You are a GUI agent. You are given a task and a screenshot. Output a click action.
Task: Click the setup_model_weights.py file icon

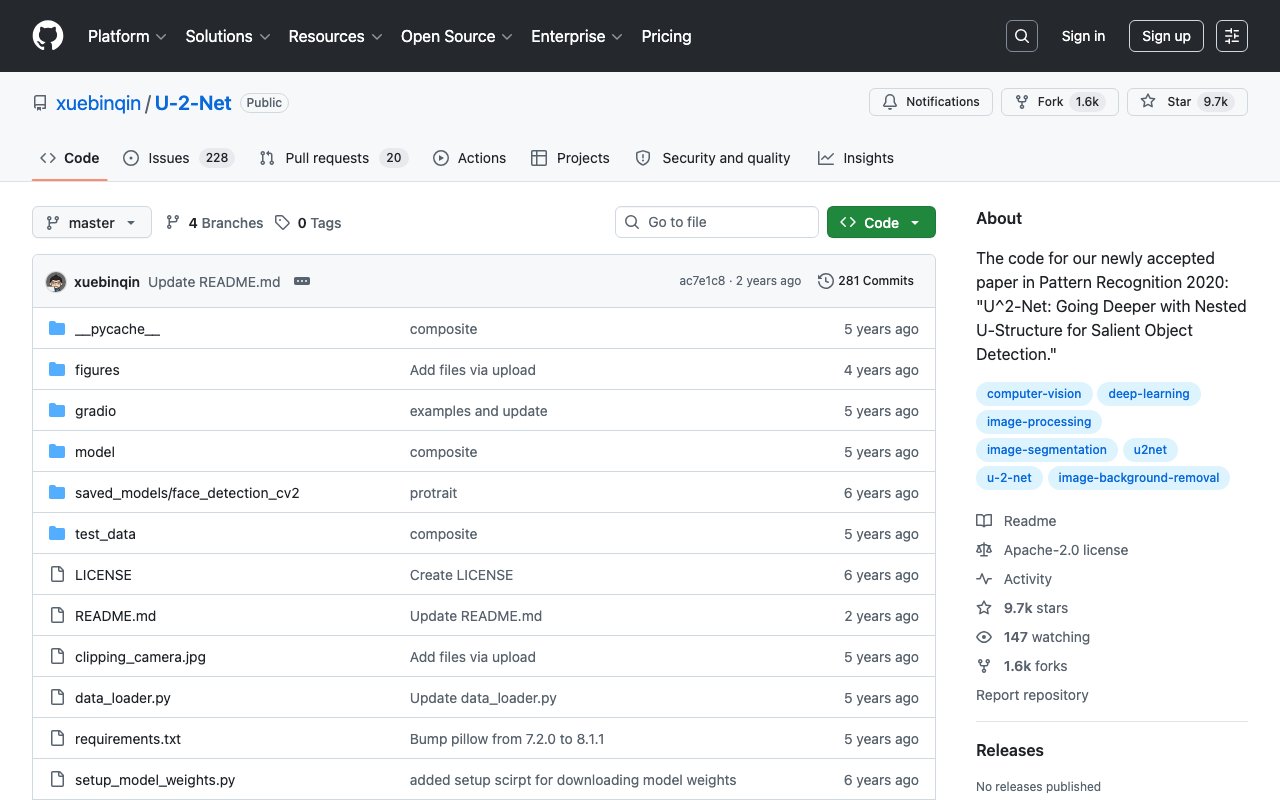(57, 780)
